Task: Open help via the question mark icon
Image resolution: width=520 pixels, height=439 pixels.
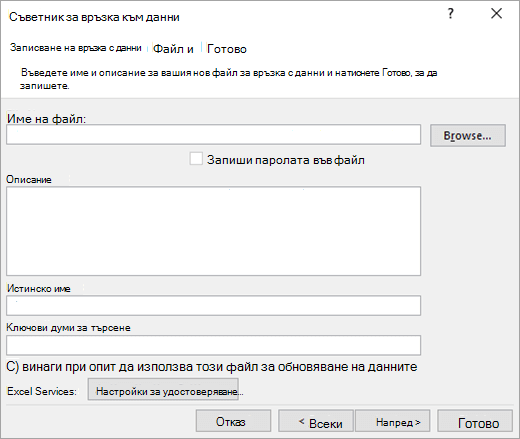Action: pos(451,14)
